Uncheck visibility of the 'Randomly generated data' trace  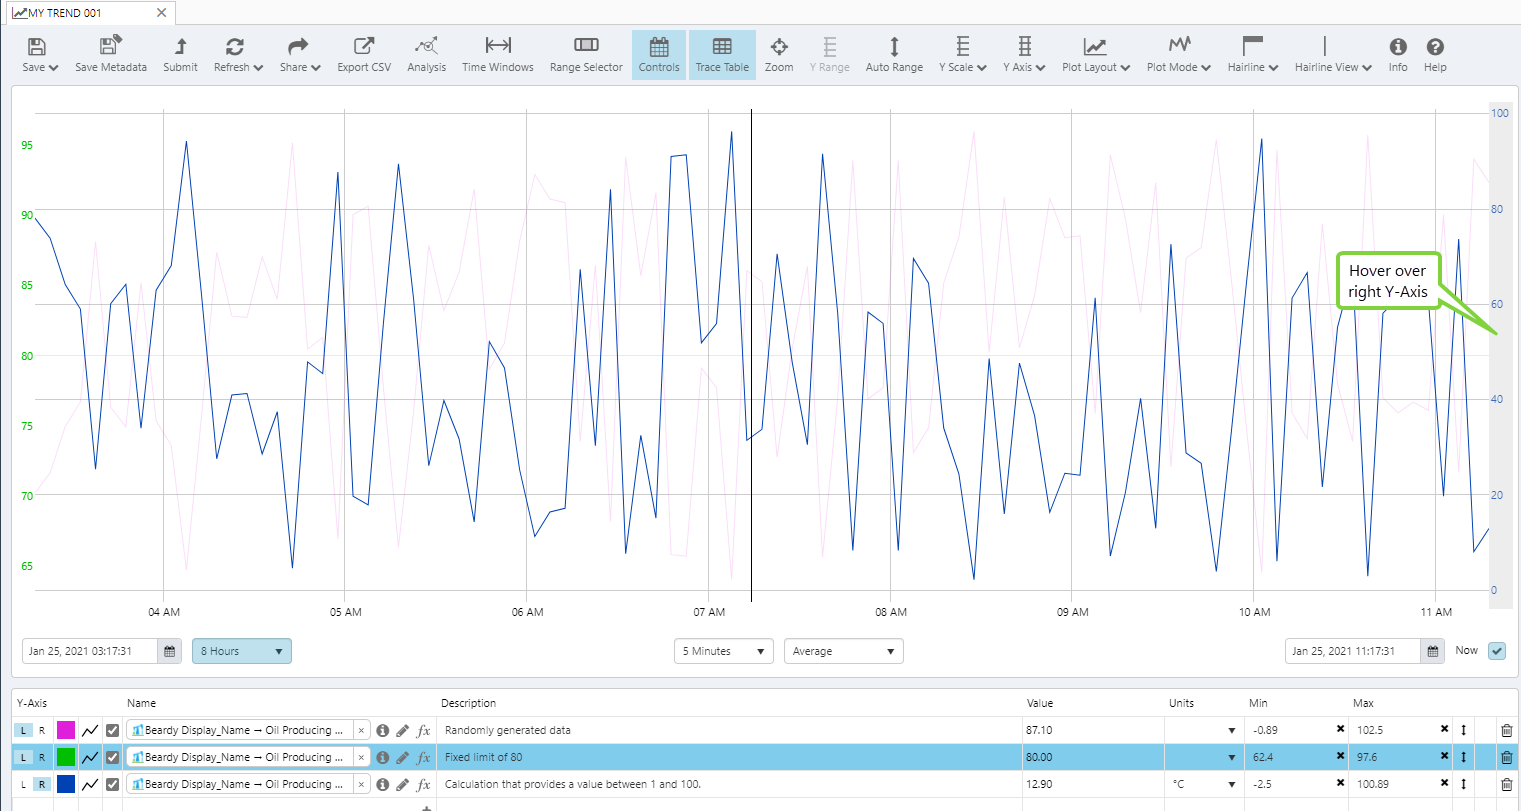113,731
